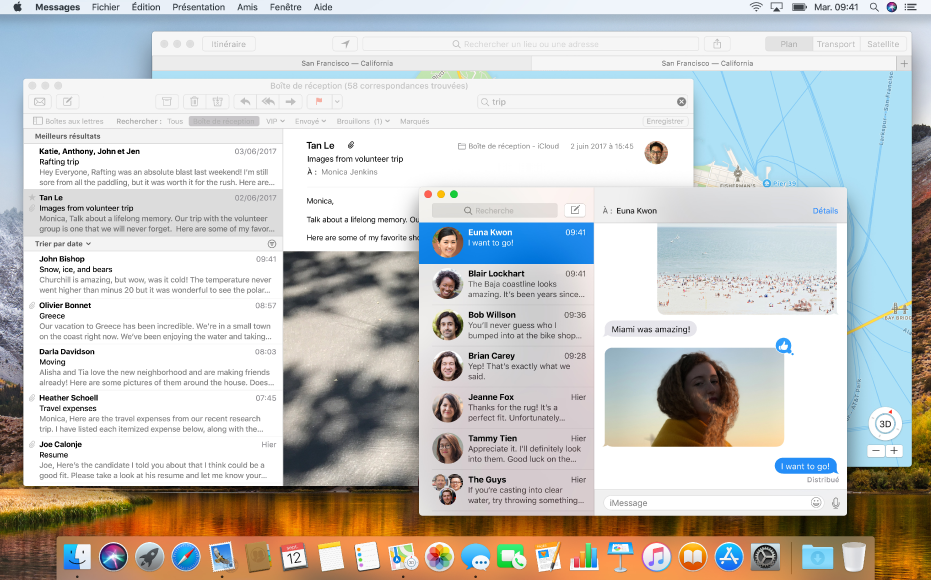Open the Fichier menu

(x=105, y=7)
